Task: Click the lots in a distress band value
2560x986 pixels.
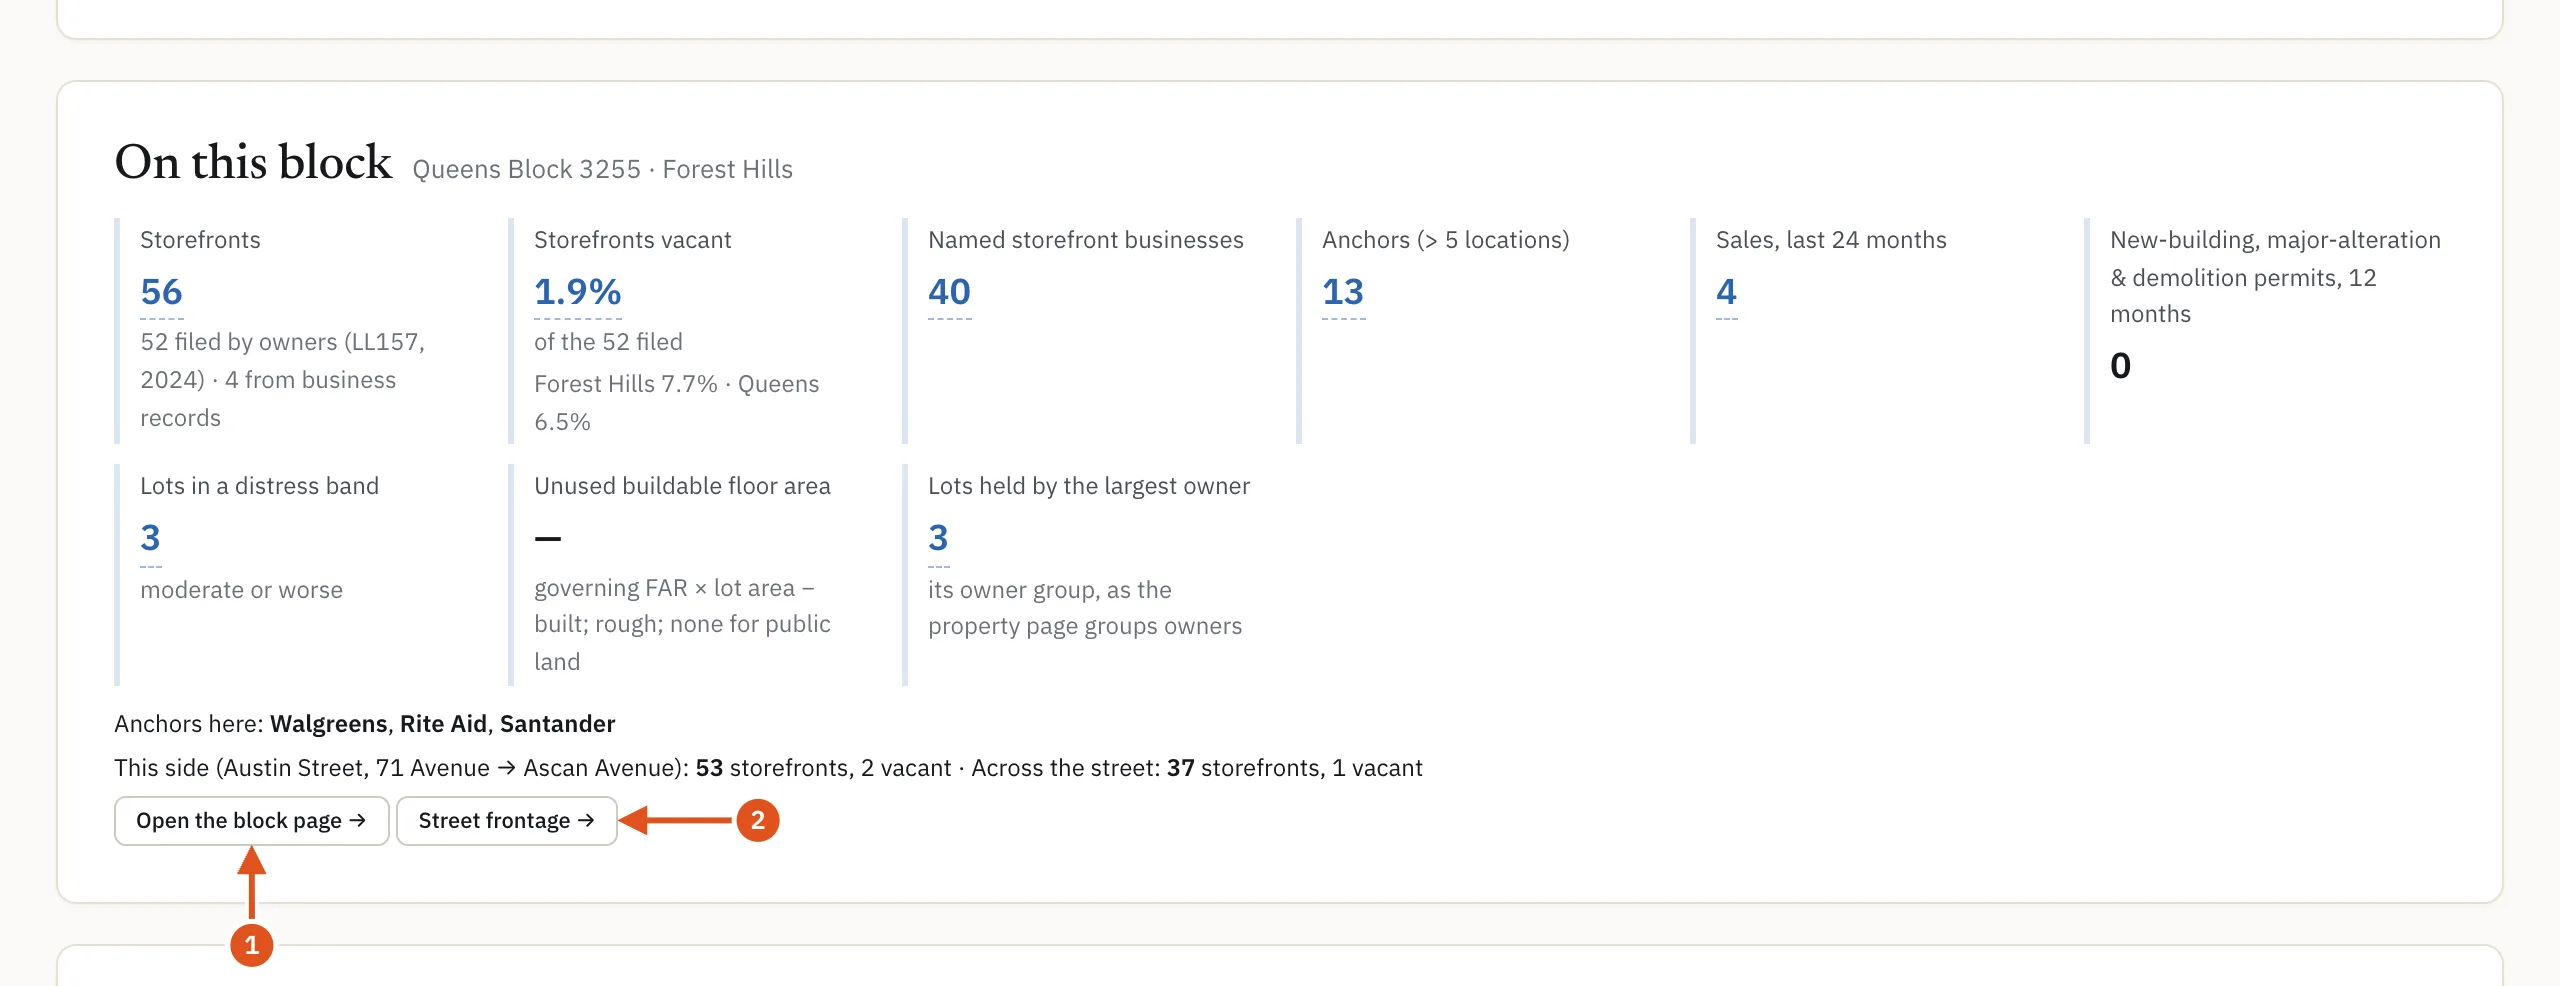Action: pyautogui.click(x=150, y=538)
